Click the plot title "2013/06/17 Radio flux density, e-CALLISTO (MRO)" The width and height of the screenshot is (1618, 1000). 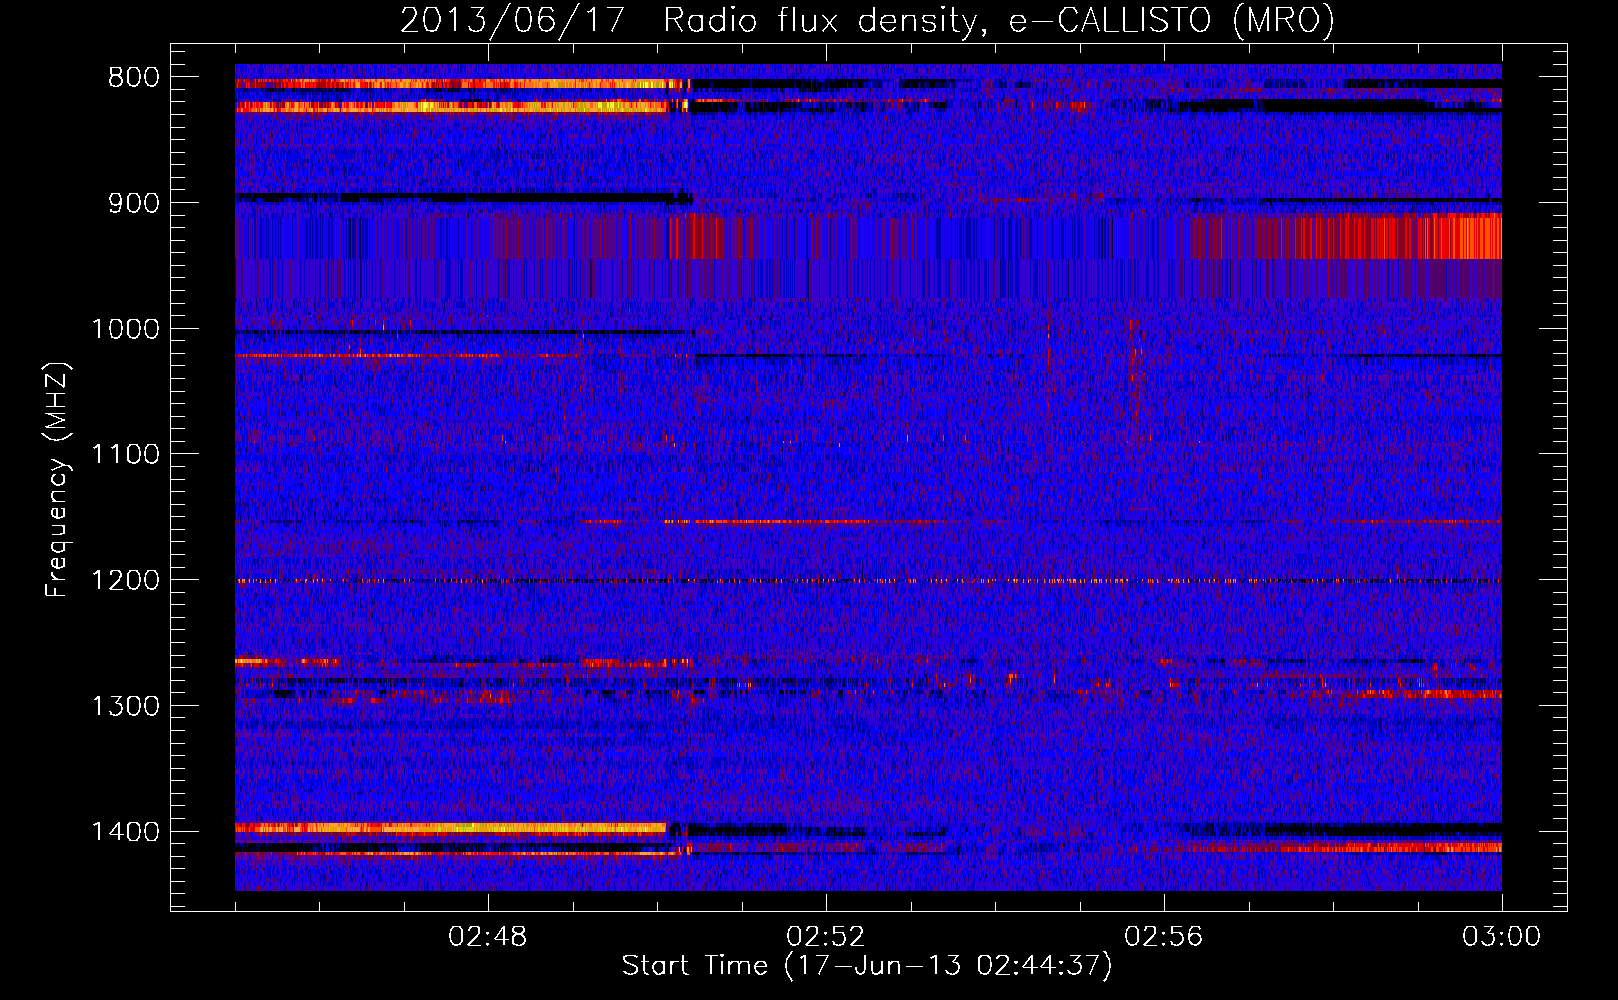[867, 20]
